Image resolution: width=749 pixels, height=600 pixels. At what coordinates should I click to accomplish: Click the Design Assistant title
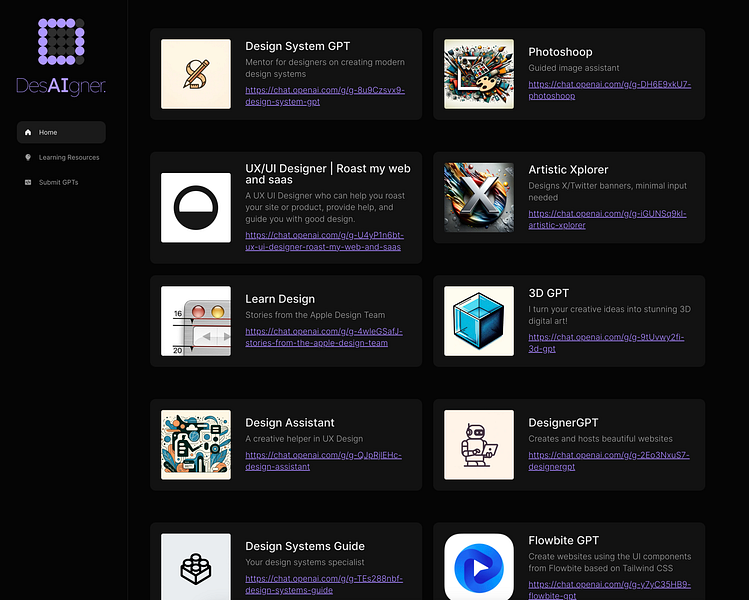[289, 423]
